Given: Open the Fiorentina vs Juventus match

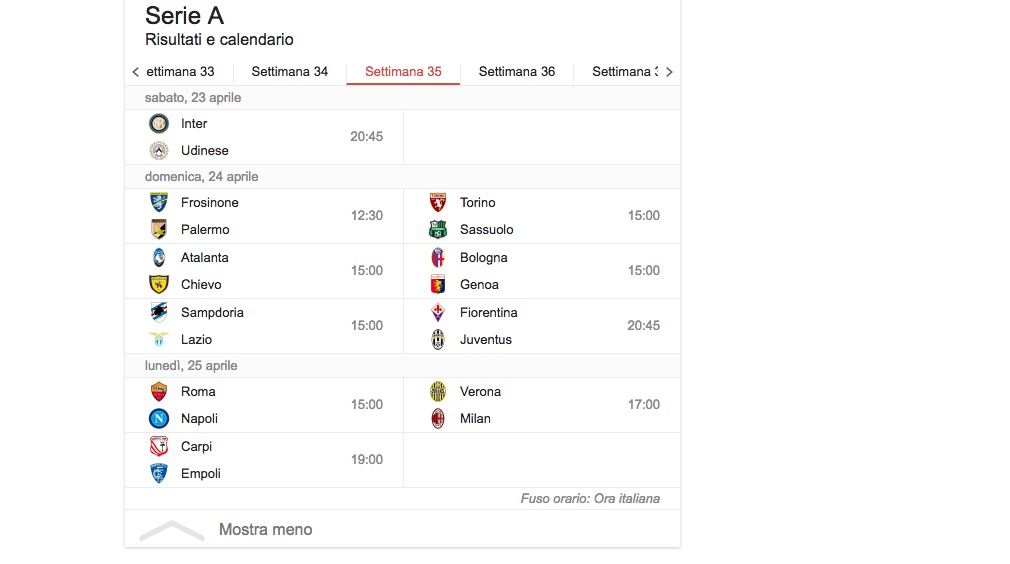Looking at the screenshot, I should pos(542,326).
